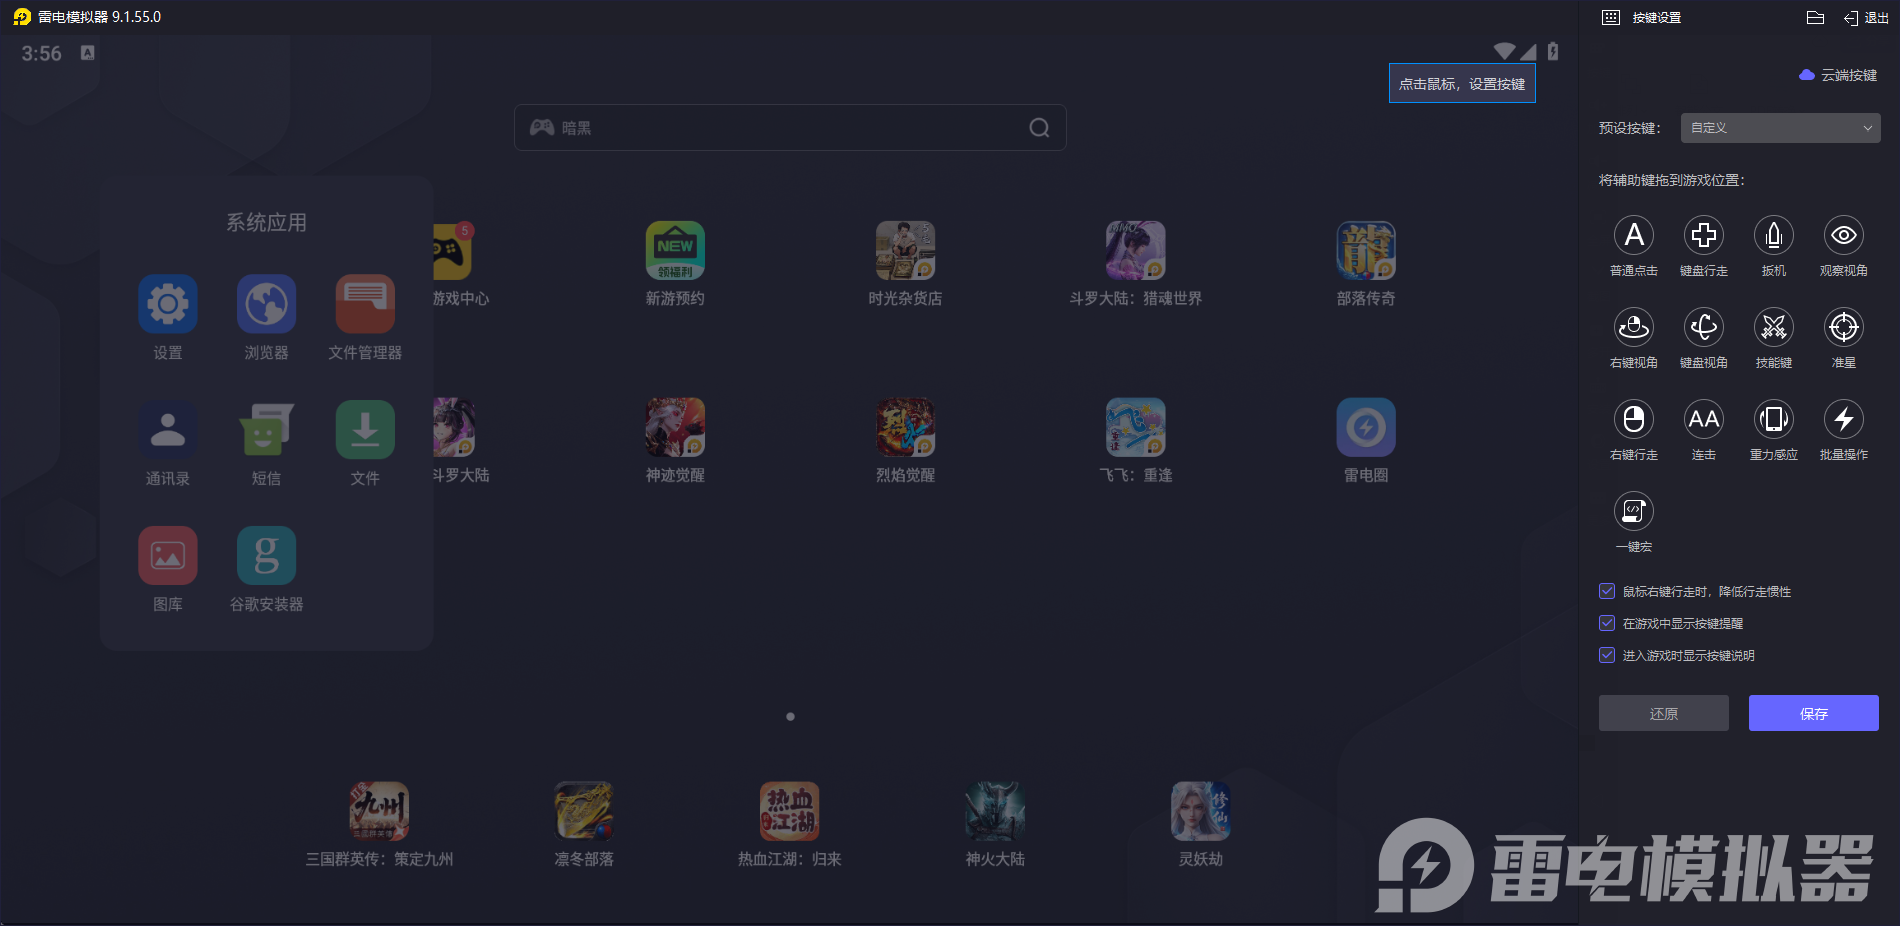Launch 飞飞：重逢 game

point(1136,427)
